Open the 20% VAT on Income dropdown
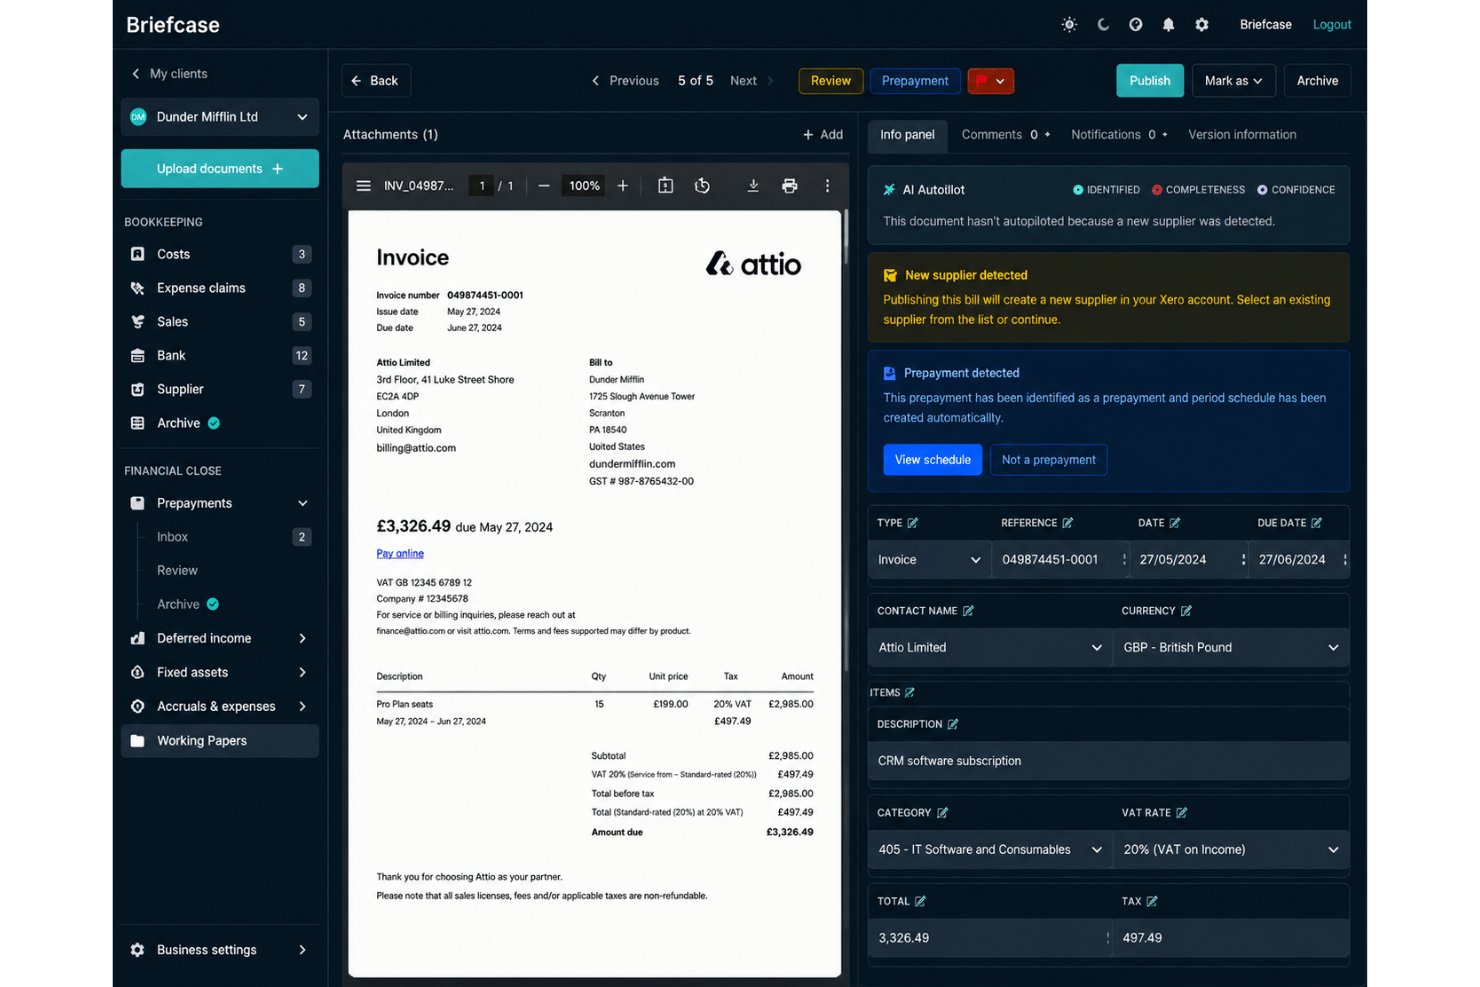Screen dimensions: 1480x987 pyautogui.click(x=1231, y=850)
